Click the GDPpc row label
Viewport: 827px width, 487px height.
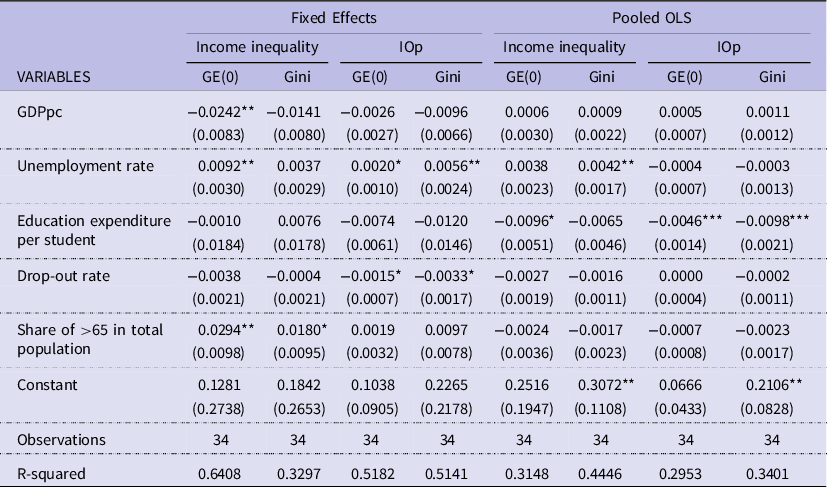click(39, 113)
